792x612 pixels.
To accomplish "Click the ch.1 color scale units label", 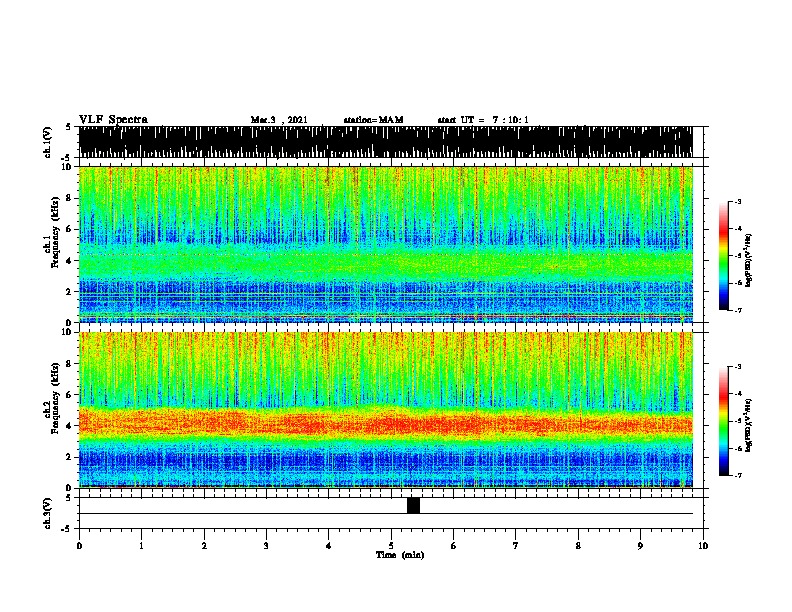I will pos(749,261).
